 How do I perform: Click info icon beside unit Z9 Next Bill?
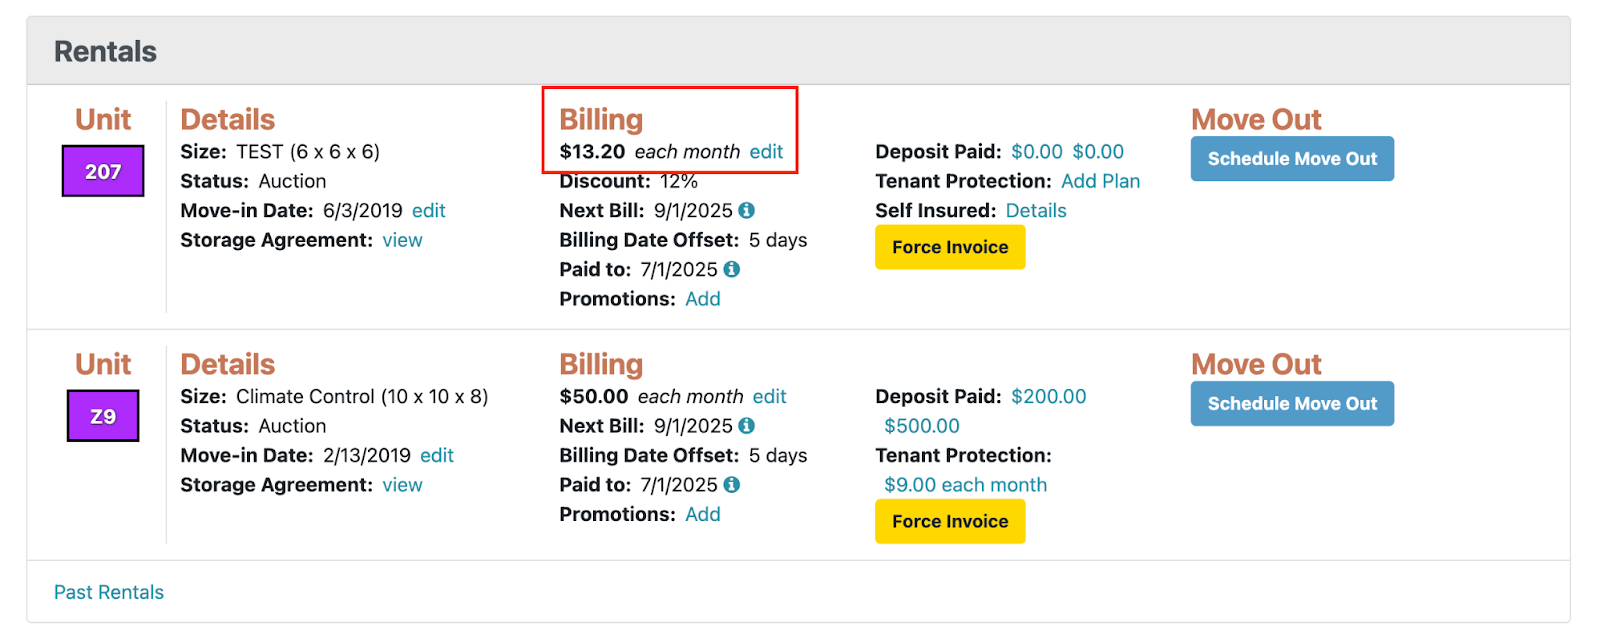(746, 425)
